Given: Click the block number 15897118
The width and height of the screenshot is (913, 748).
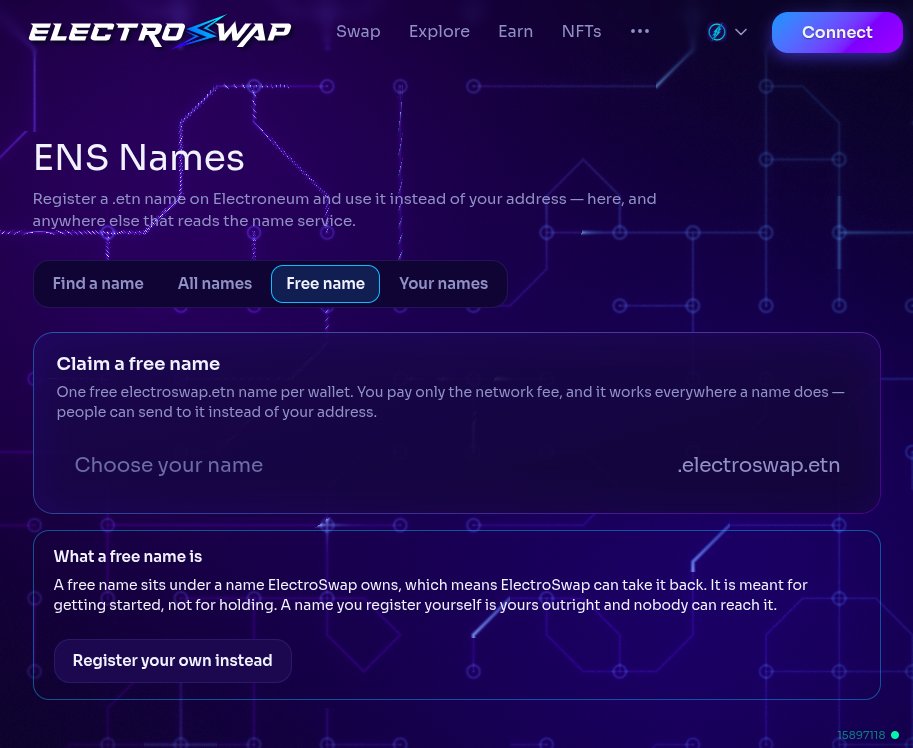Looking at the screenshot, I should [861, 735].
